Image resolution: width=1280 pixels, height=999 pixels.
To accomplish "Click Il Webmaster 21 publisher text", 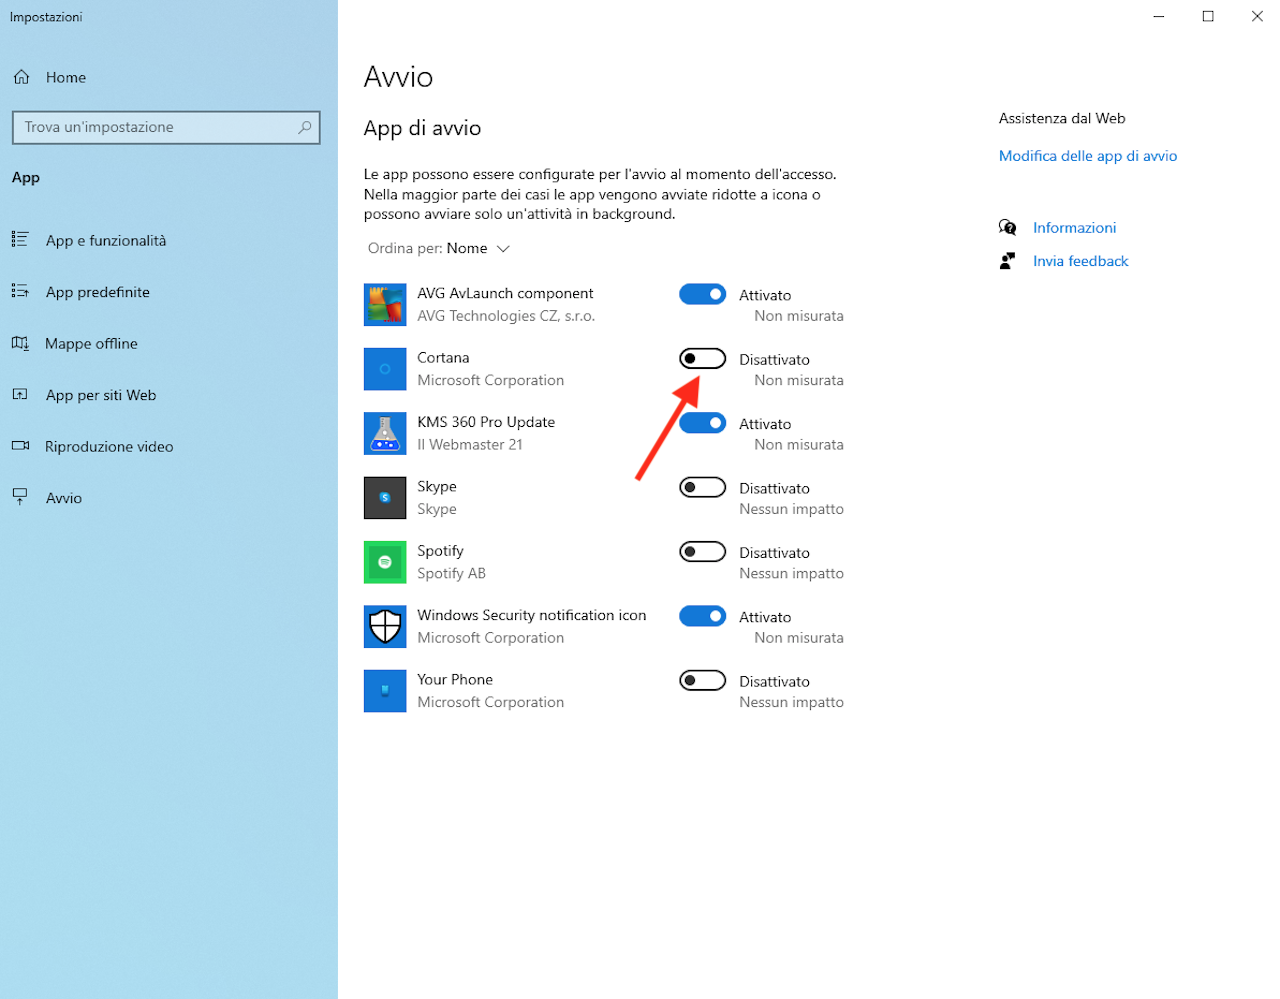I will coord(470,445).
